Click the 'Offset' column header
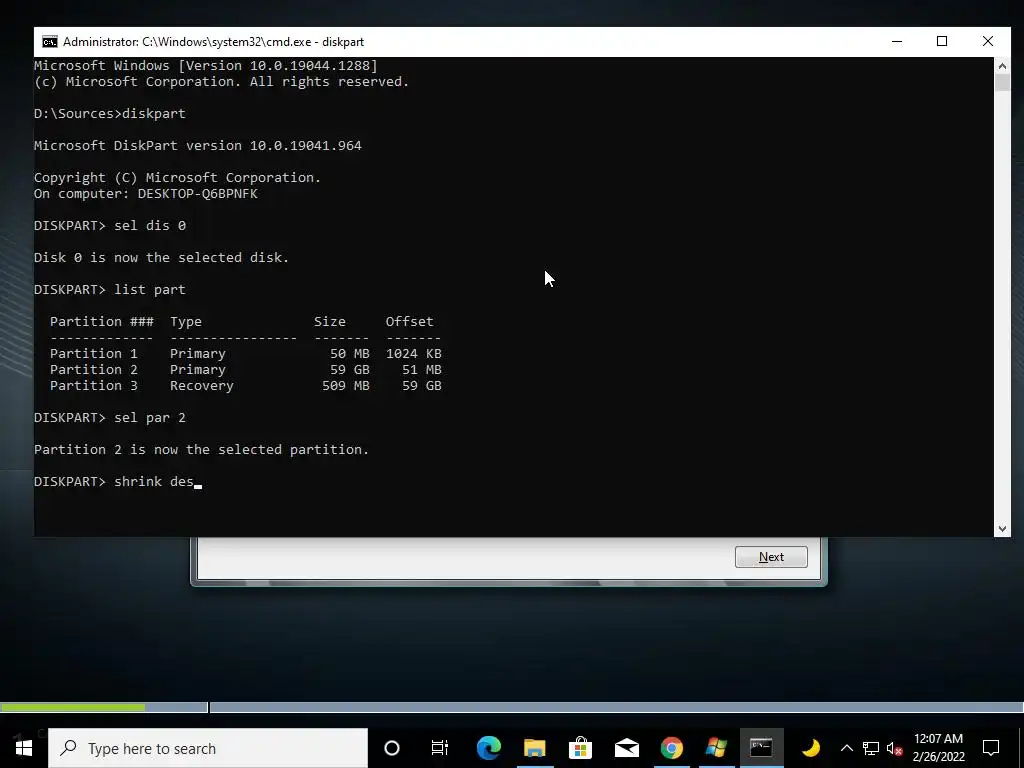The height and width of the screenshot is (768, 1024). tap(409, 321)
